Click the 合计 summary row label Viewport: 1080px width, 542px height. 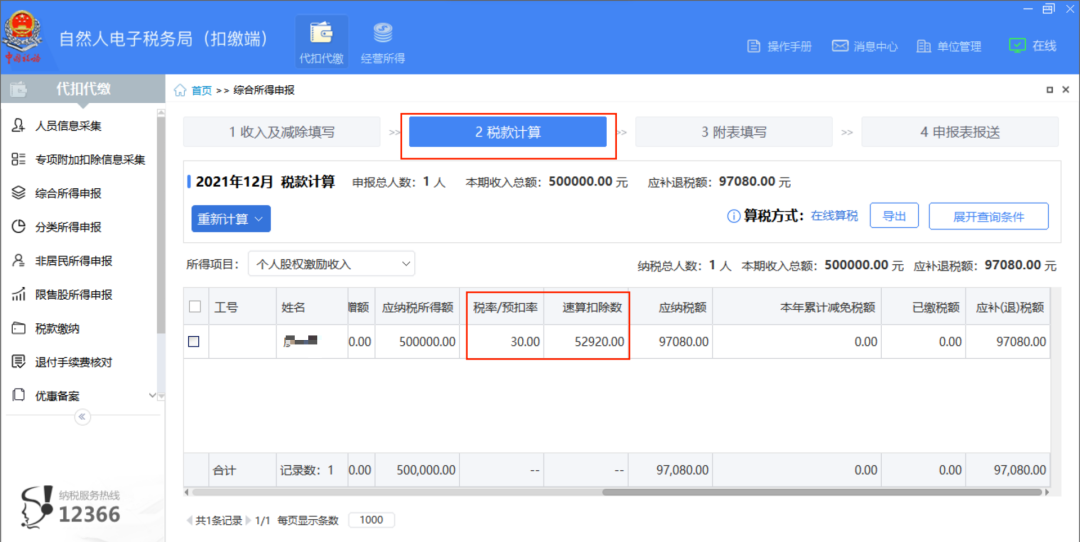click(x=225, y=470)
